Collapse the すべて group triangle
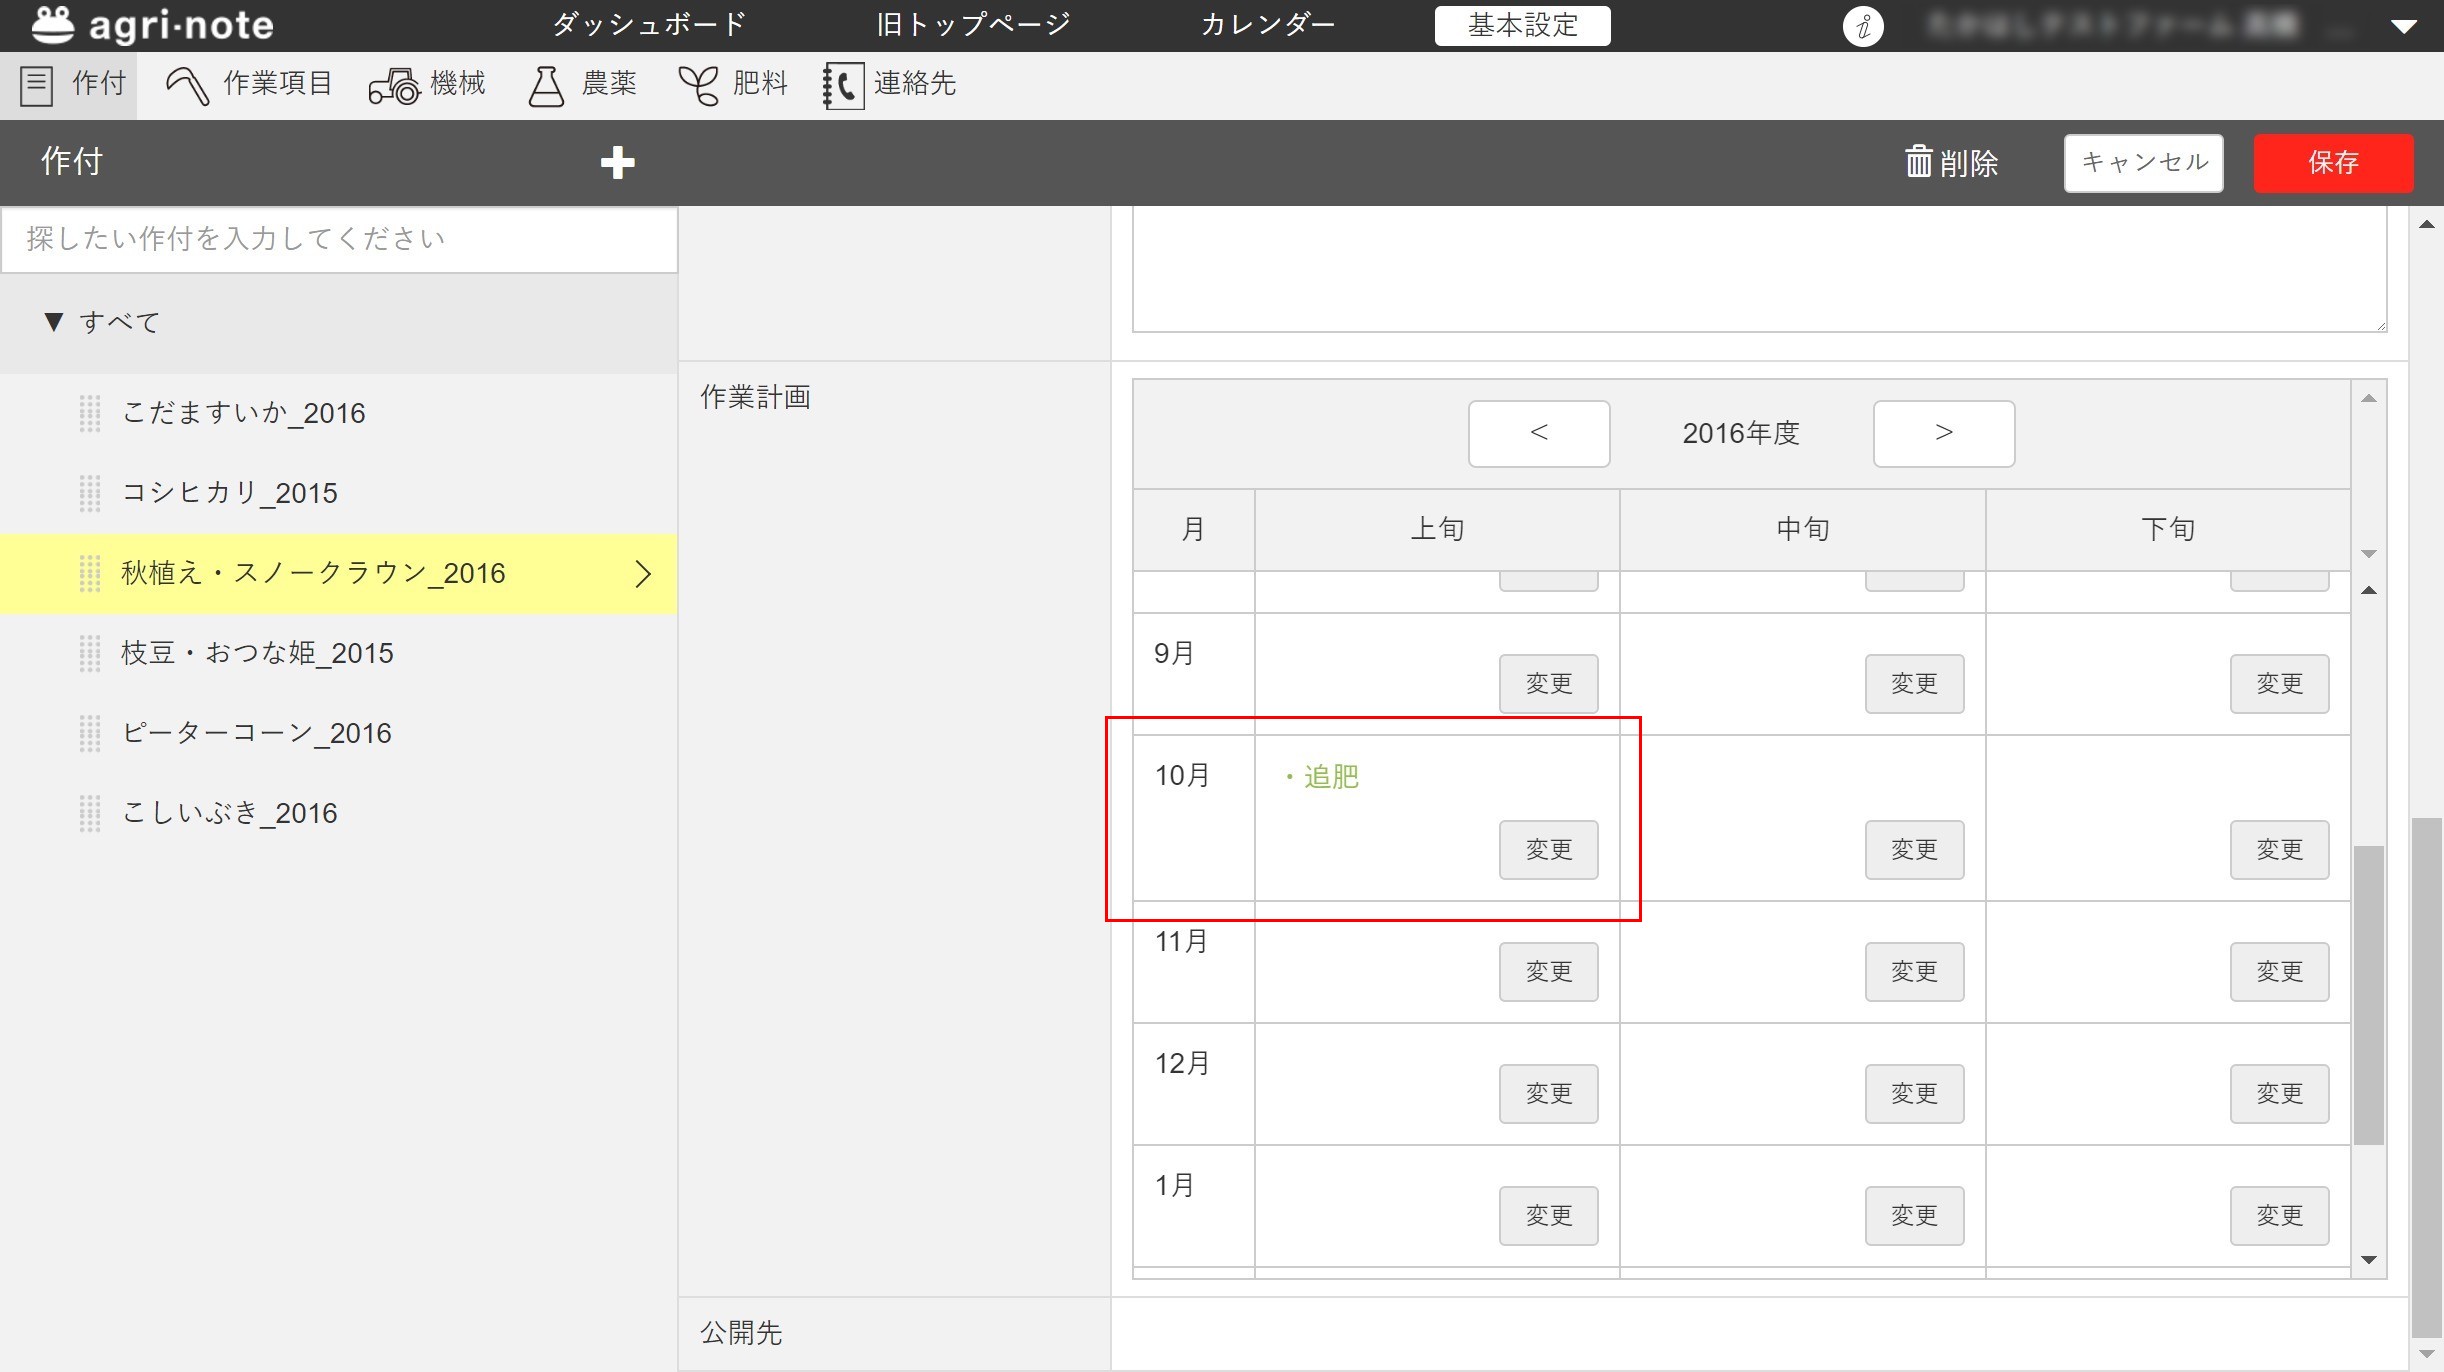Image resolution: width=2444 pixels, height=1372 pixels. coord(54,322)
